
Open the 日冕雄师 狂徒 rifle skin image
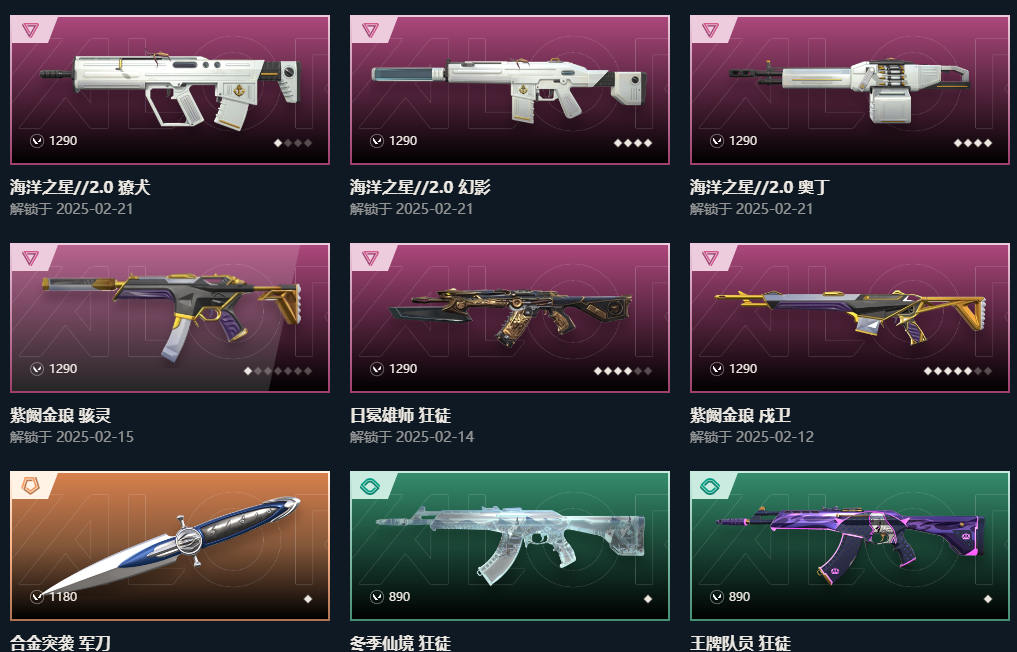click(510, 315)
